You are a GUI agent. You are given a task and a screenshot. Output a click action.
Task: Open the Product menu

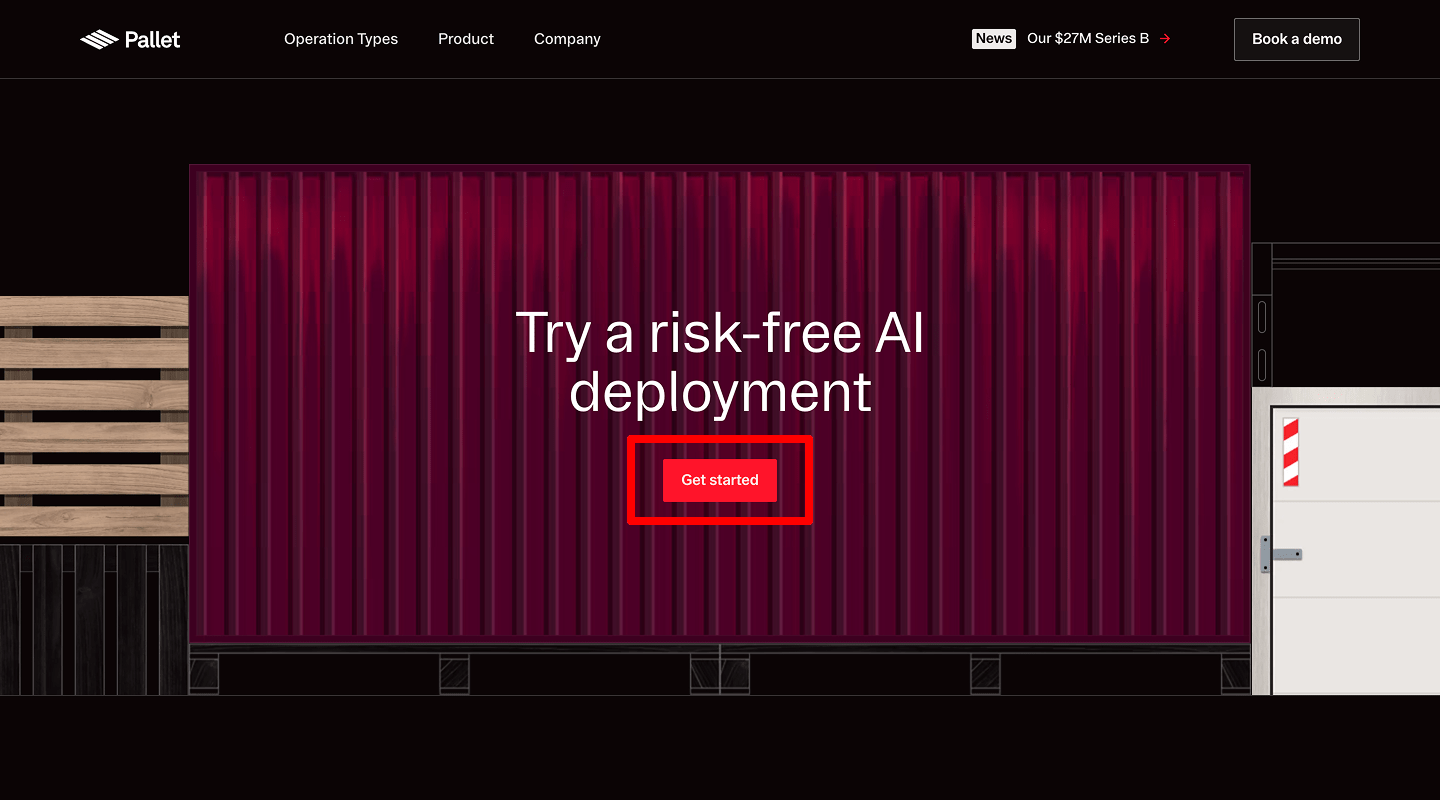tap(466, 39)
